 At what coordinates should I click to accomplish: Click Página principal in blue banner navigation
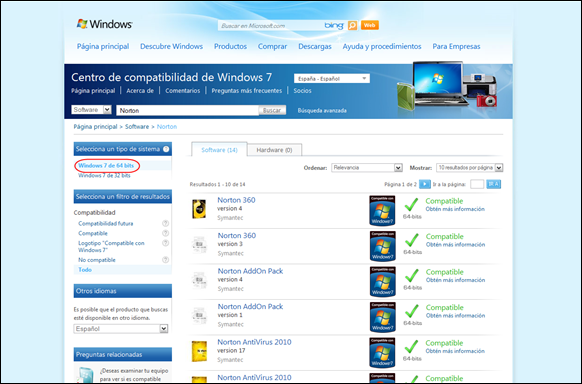tap(93, 91)
